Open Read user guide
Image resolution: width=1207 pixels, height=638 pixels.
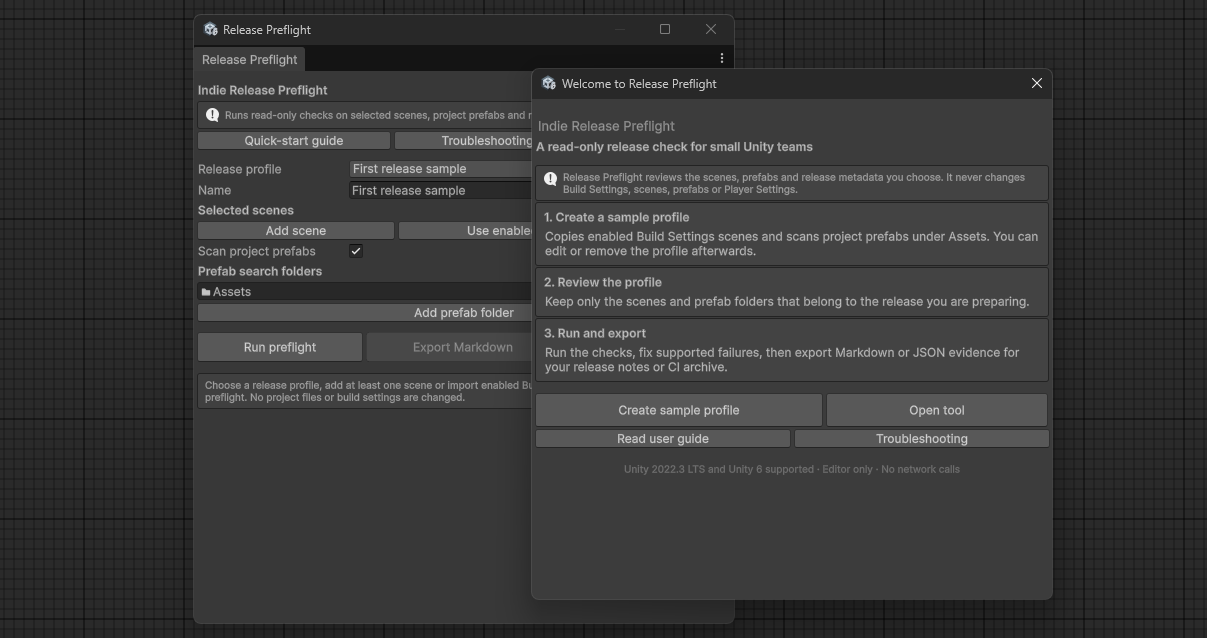pos(663,439)
